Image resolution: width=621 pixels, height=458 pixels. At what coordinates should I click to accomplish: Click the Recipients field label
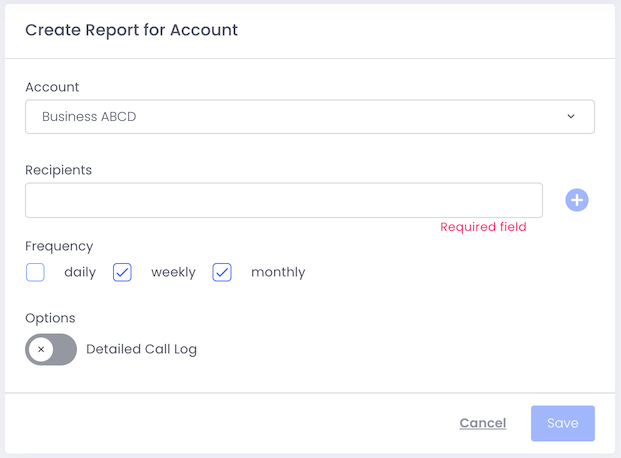(x=59, y=170)
